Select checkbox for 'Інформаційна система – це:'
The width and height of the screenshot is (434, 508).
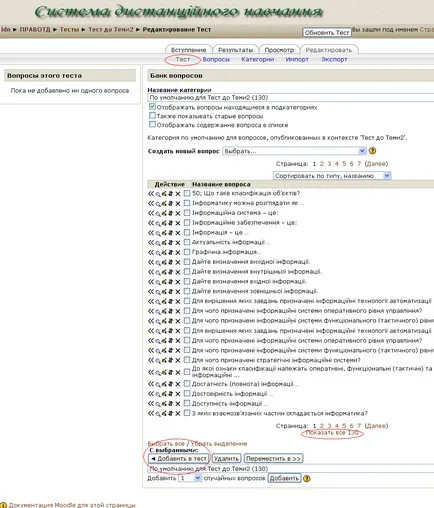(187, 213)
